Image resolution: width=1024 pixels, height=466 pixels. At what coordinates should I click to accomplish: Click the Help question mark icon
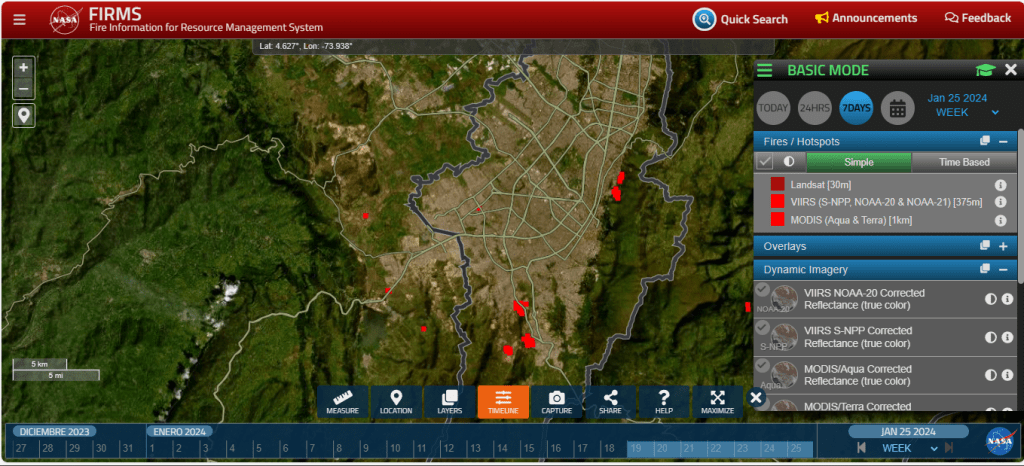coord(664,401)
